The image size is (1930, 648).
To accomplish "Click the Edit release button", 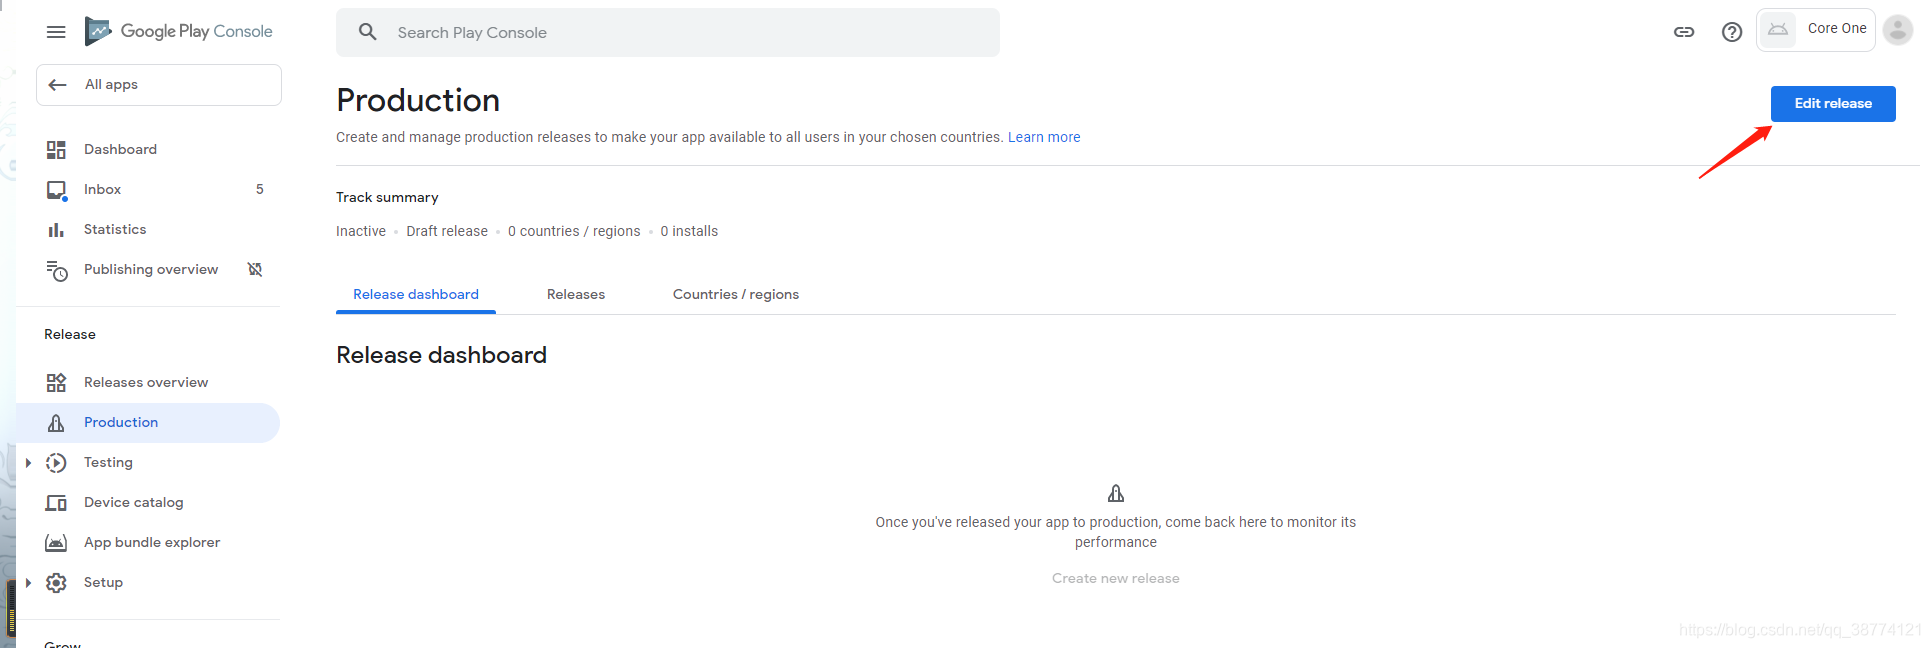I will click(x=1833, y=104).
